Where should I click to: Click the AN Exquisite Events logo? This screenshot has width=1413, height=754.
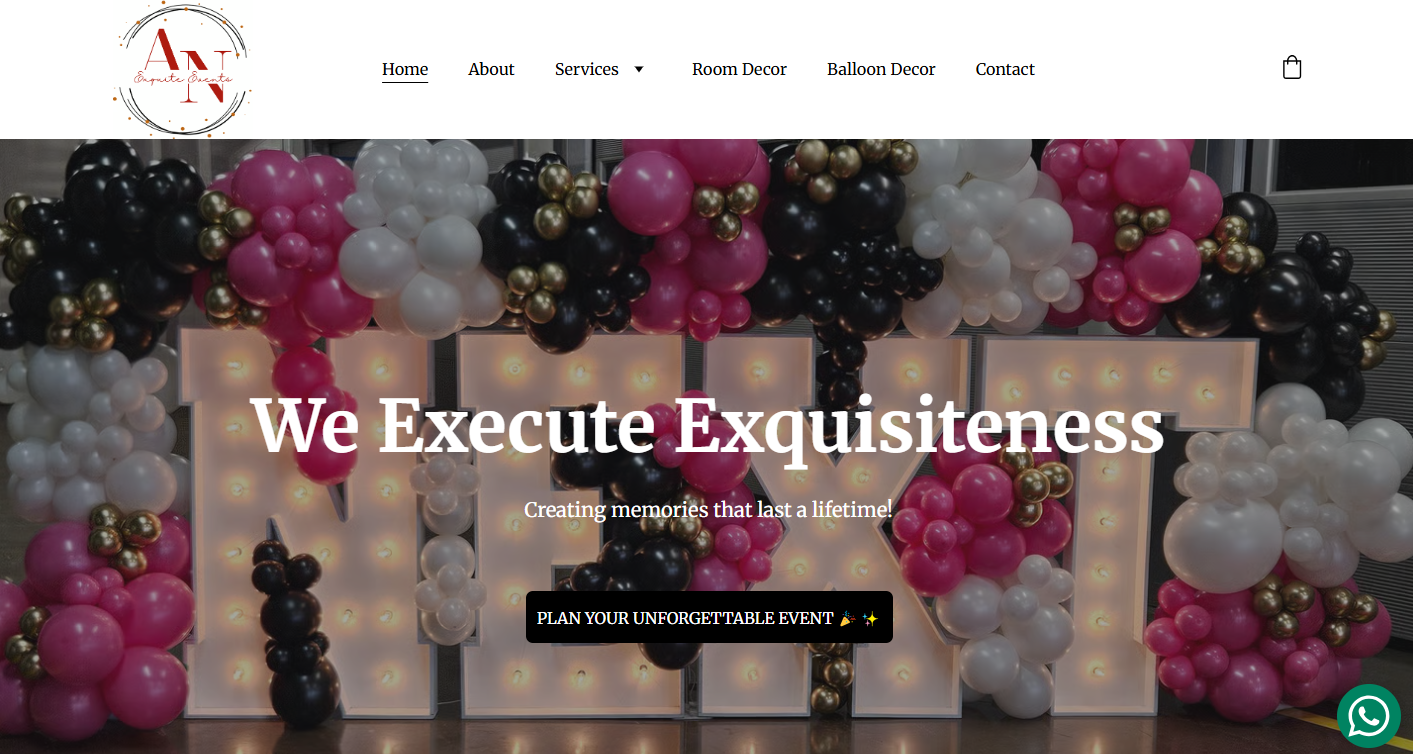tap(182, 69)
